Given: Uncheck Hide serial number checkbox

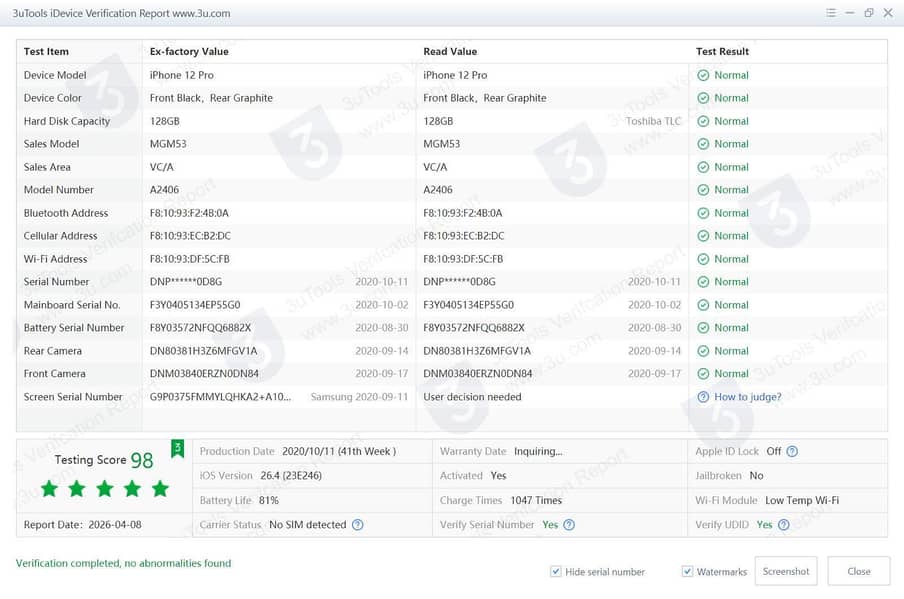Looking at the screenshot, I should pyautogui.click(x=556, y=571).
